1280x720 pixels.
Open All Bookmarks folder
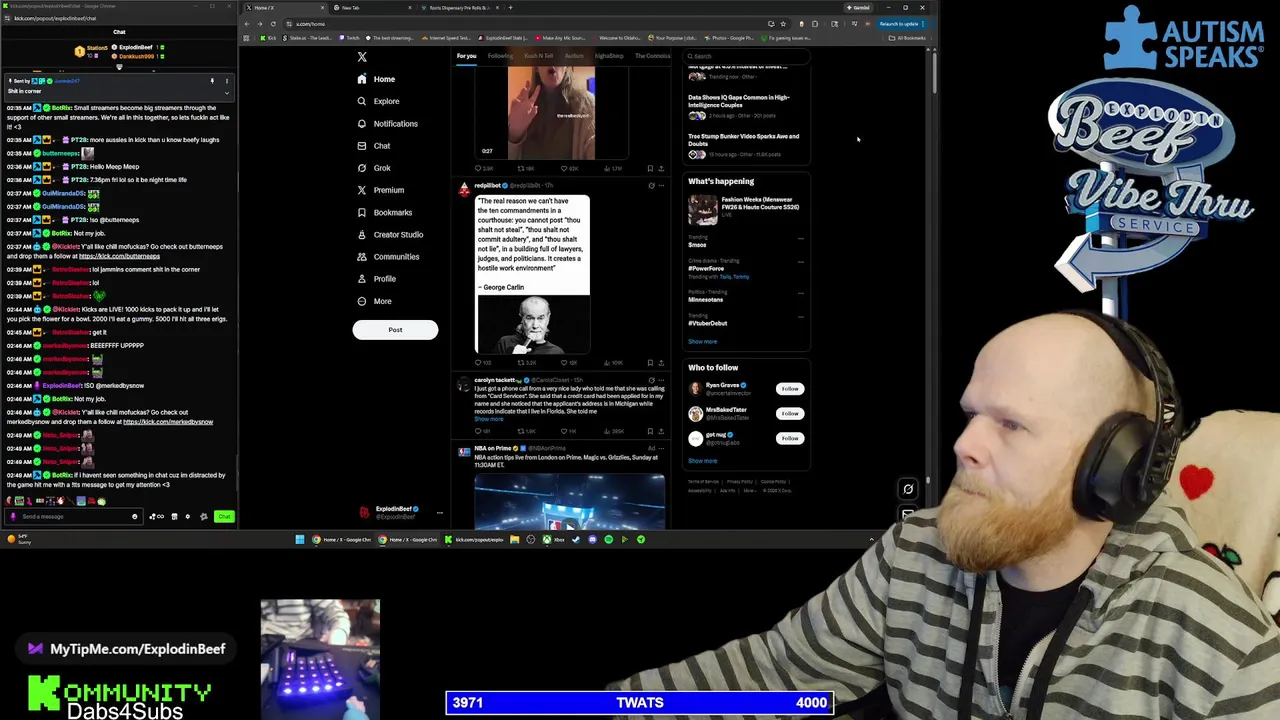908,38
